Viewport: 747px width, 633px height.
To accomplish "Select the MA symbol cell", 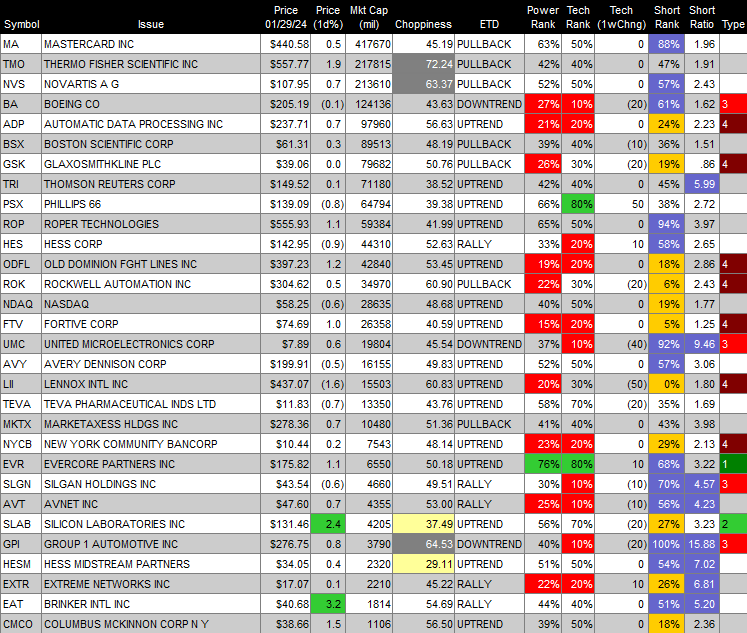I will pyautogui.click(x=21, y=44).
